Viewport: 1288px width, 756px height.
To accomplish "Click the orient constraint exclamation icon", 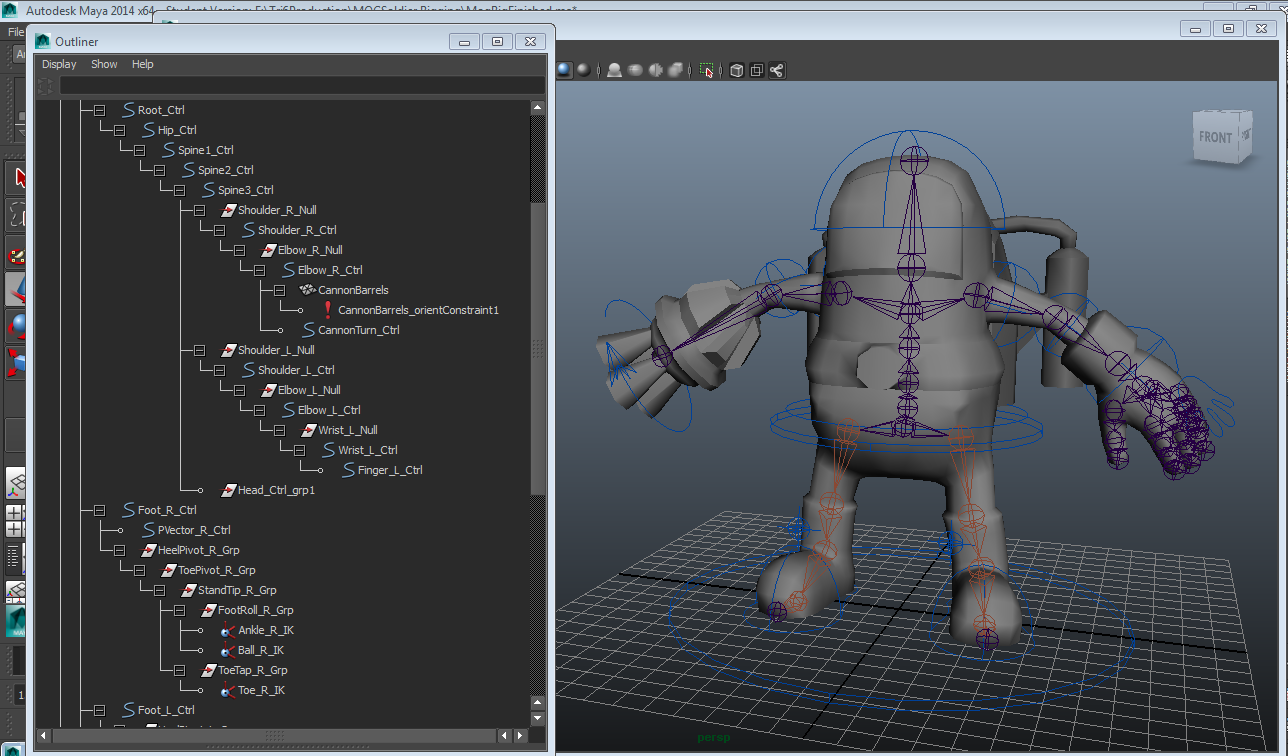I will click(327, 310).
